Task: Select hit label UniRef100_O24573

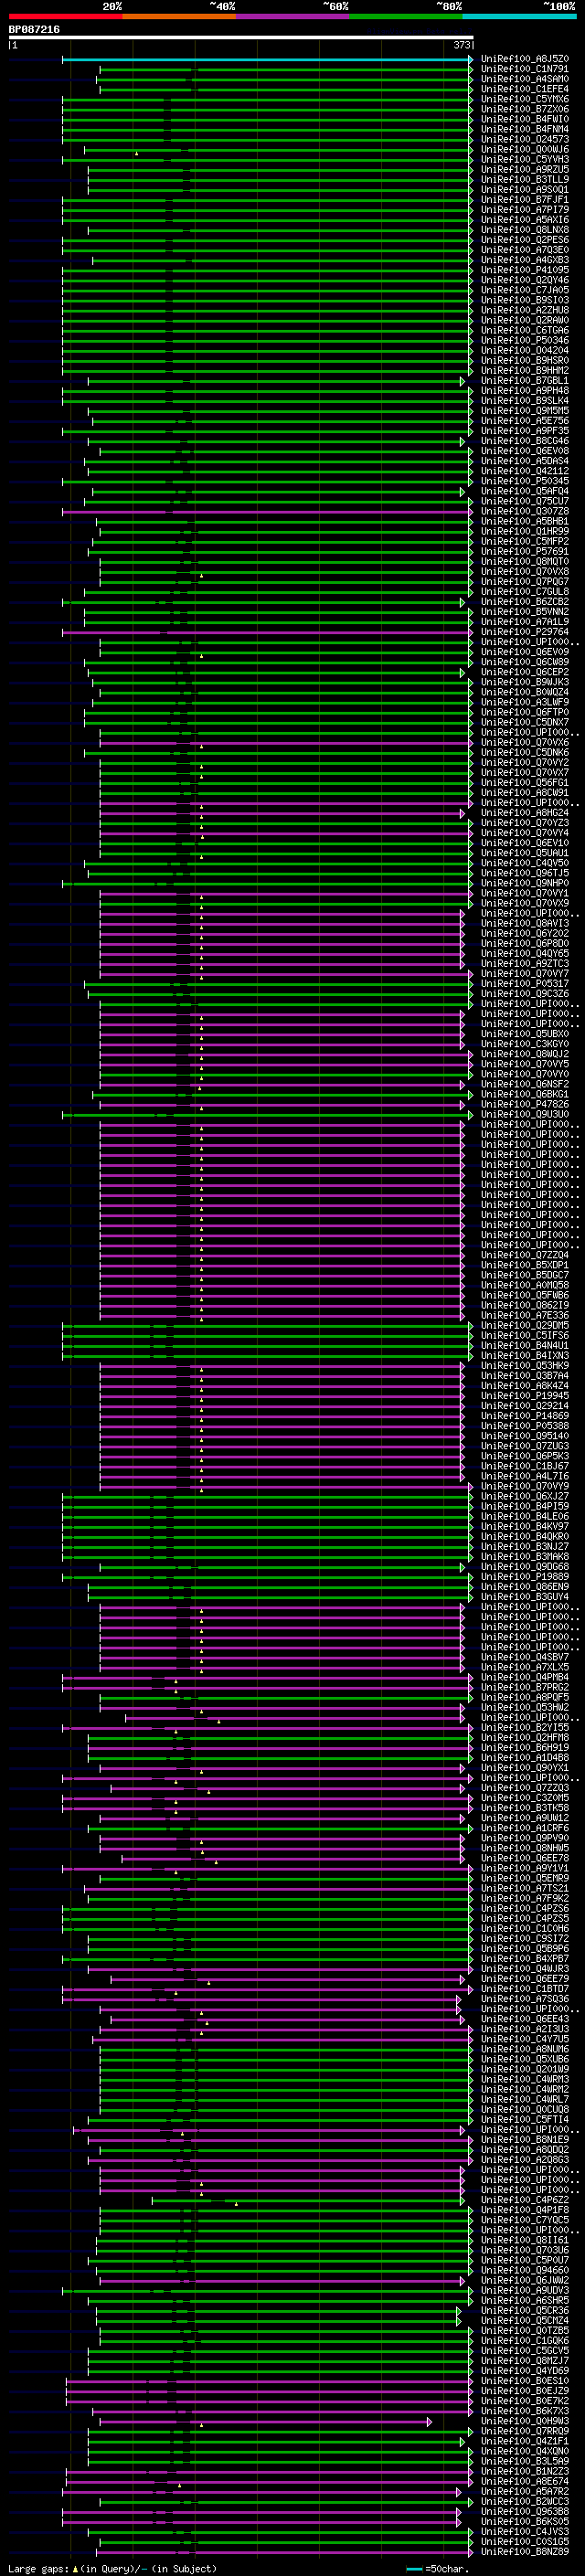Action: click(525, 139)
